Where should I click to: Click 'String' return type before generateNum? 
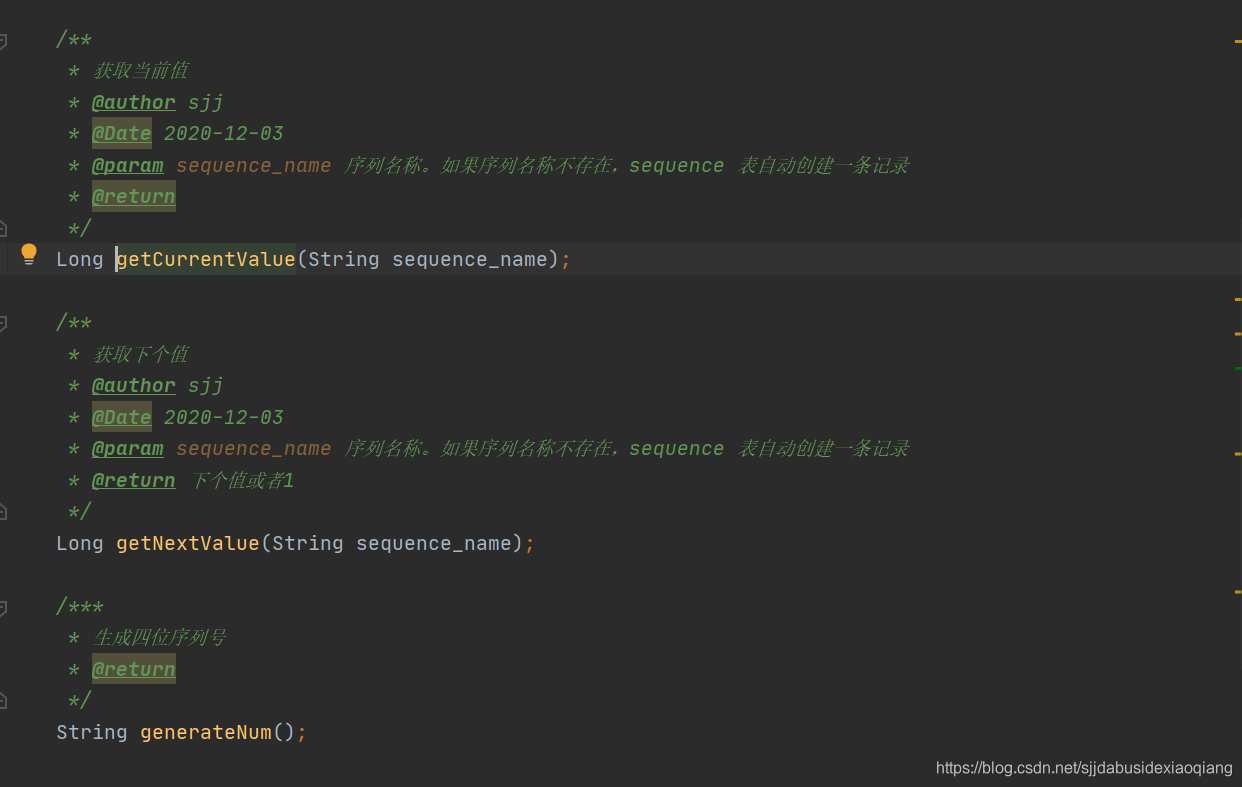click(x=92, y=732)
